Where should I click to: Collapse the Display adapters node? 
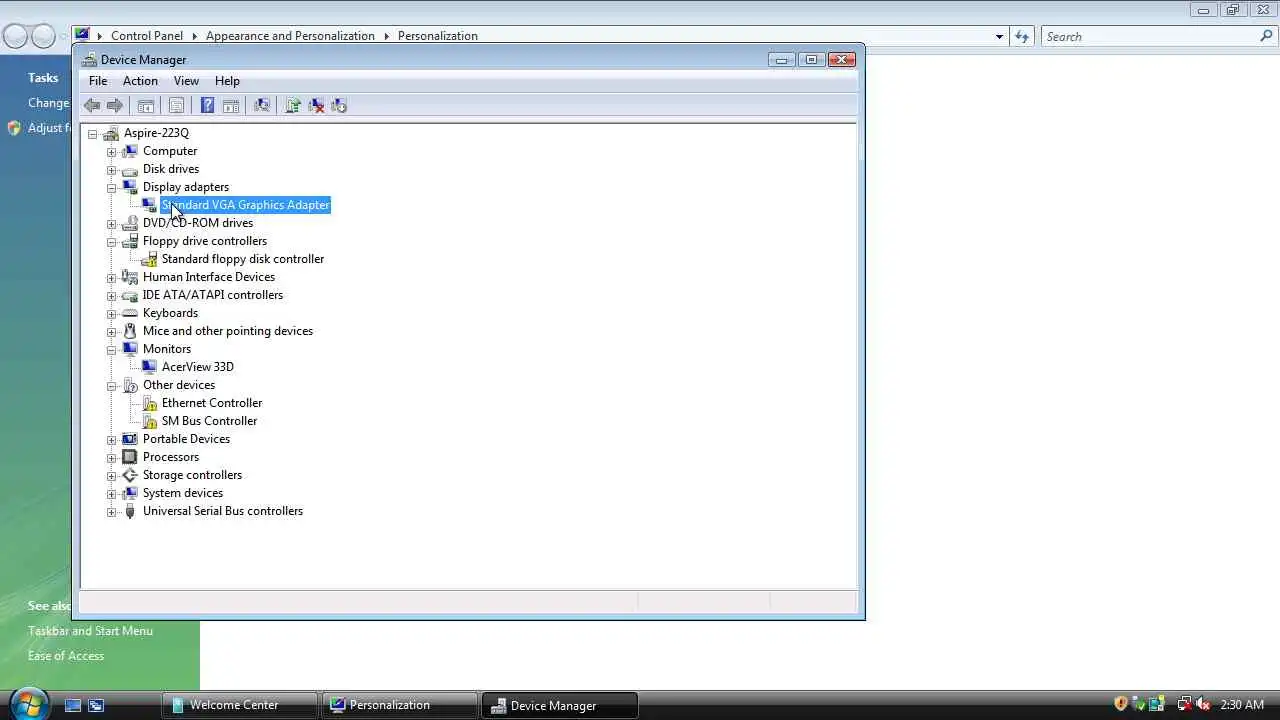tap(112, 187)
